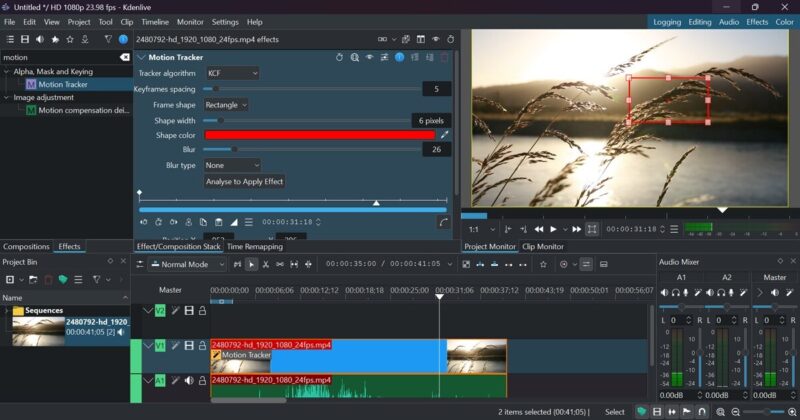The height and width of the screenshot is (420, 800).
Task: Switch to Compositions tab
Action: pyautogui.click(x=26, y=246)
